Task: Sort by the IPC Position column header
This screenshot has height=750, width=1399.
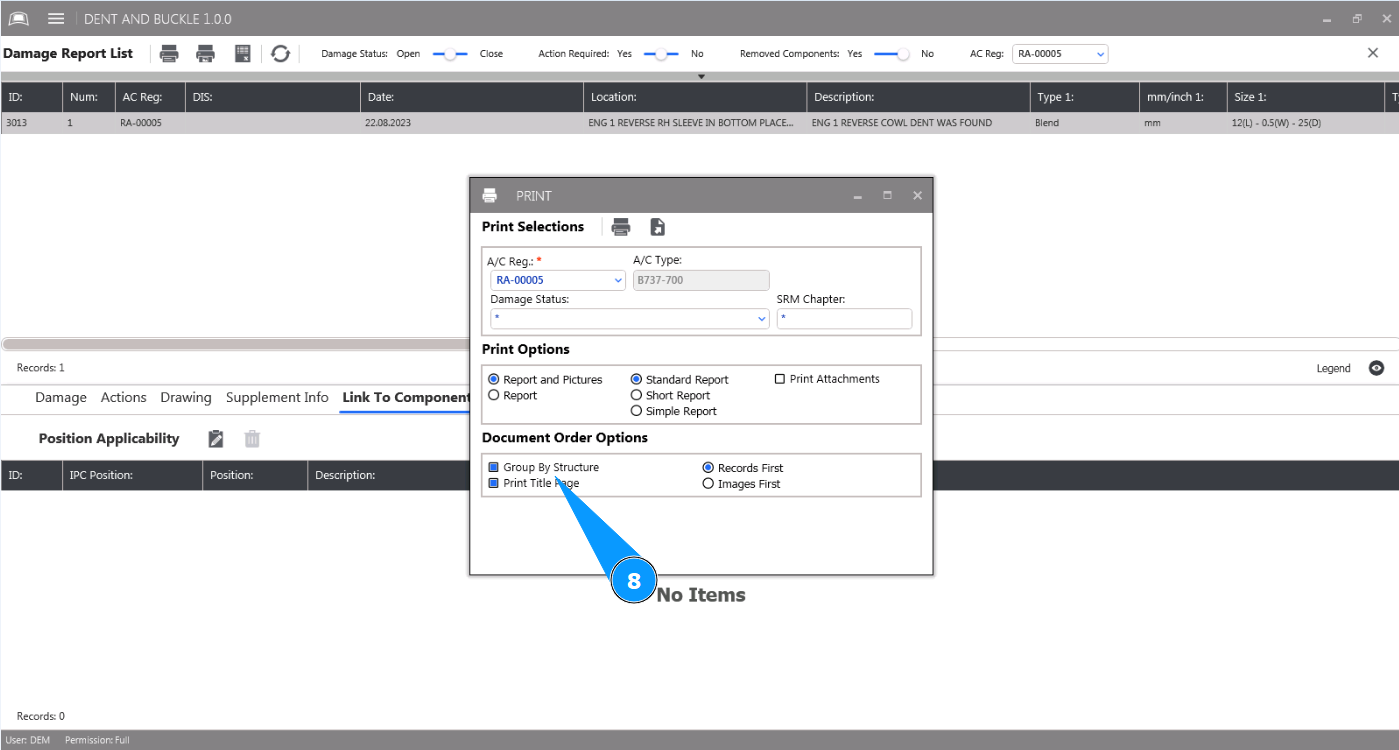Action: point(132,475)
